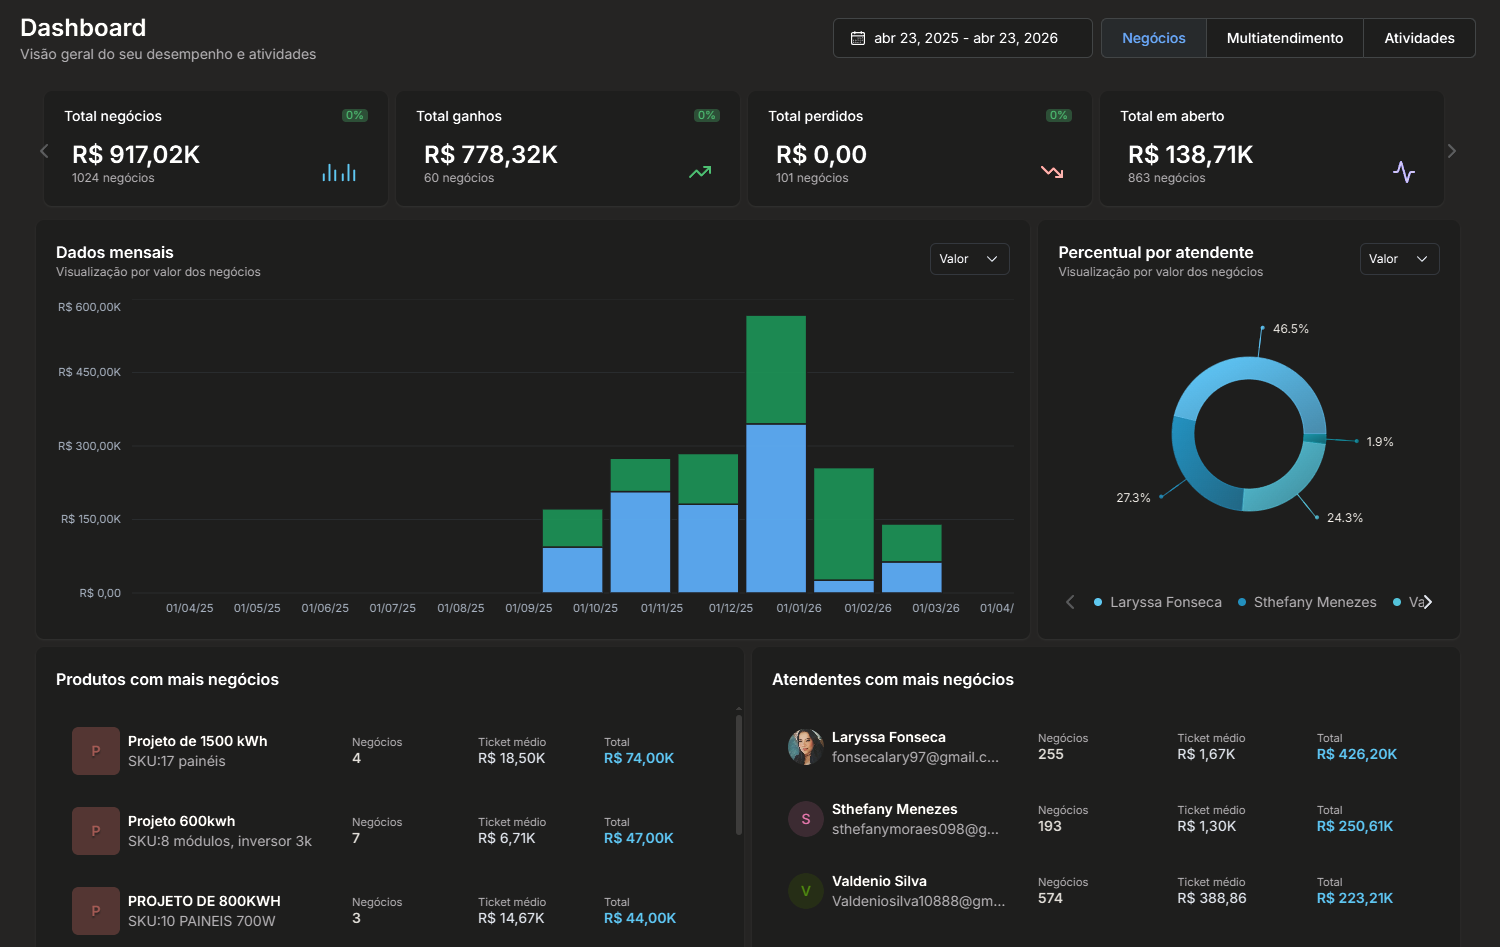Click the green bar segment for 01/01/26

(776, 369)
